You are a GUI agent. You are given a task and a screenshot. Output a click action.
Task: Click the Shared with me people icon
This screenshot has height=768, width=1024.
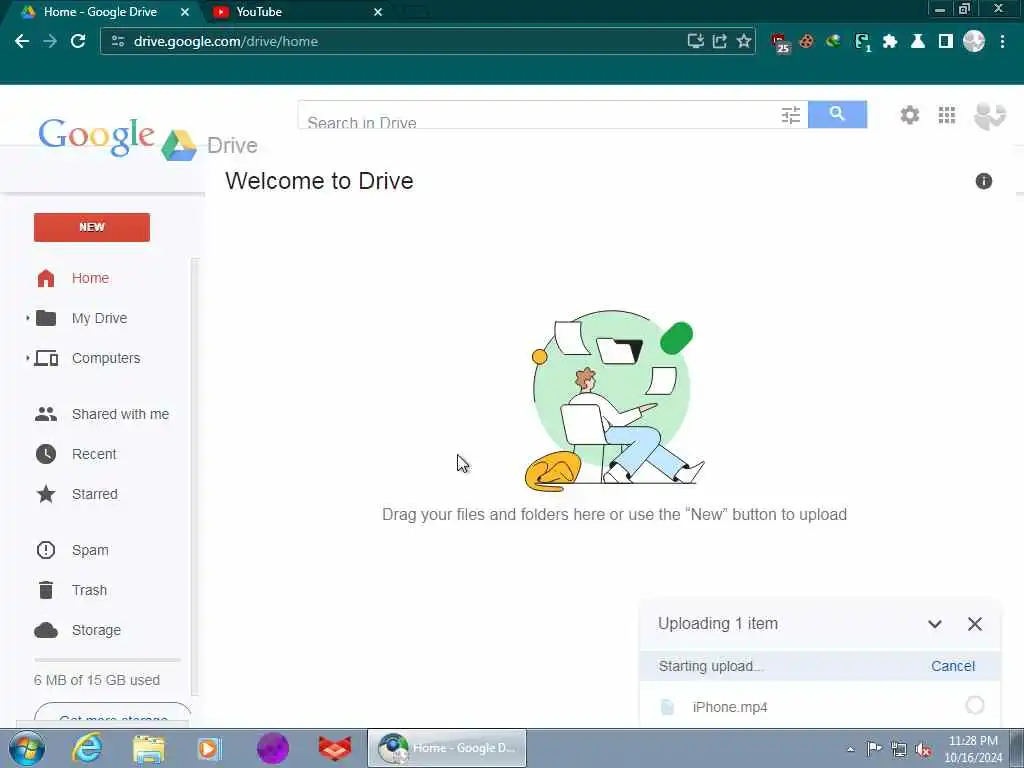pos(46,414)
